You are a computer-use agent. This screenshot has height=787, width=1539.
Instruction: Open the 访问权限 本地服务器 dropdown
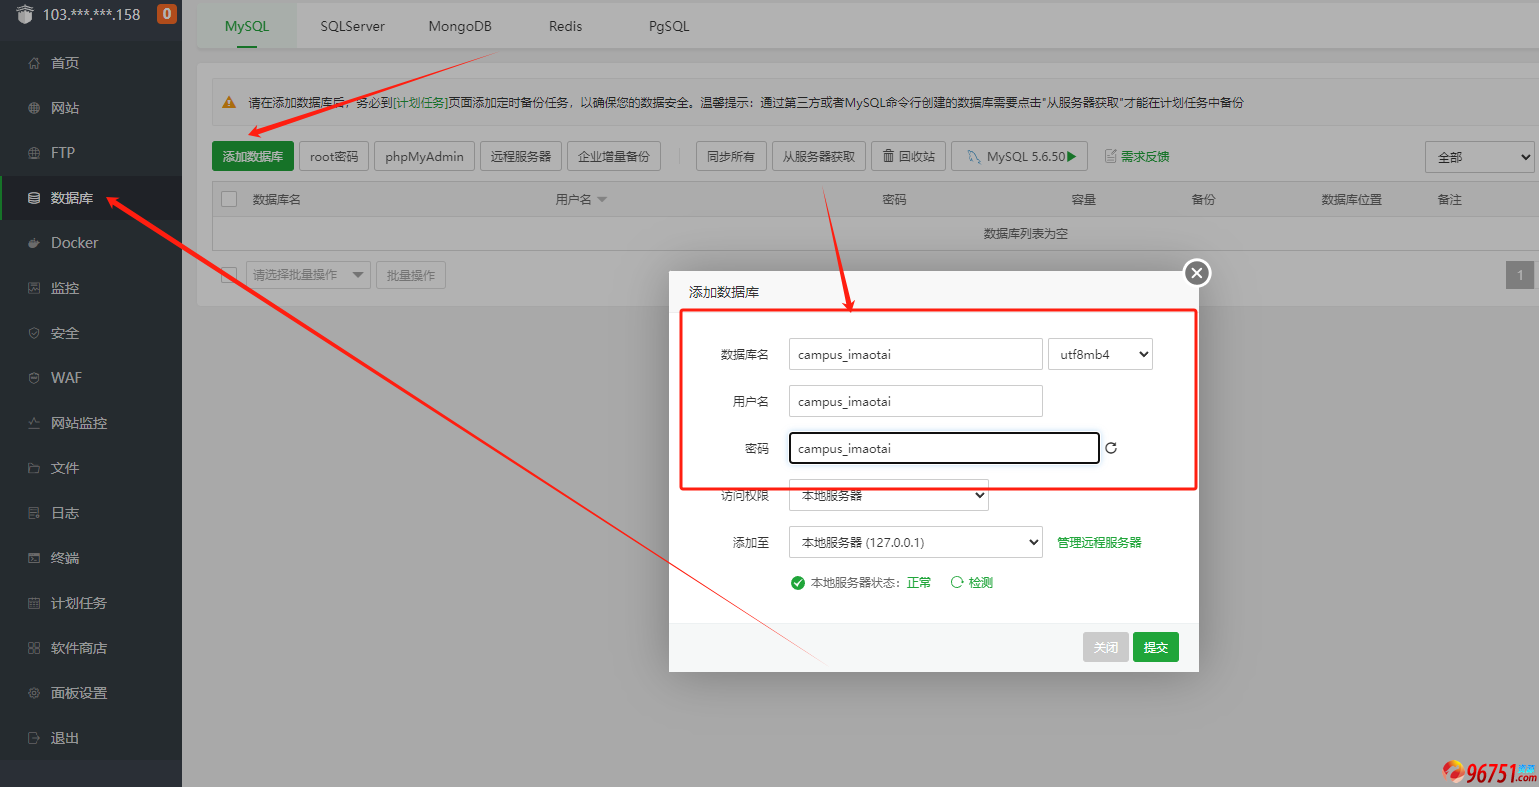coord(889,495)
